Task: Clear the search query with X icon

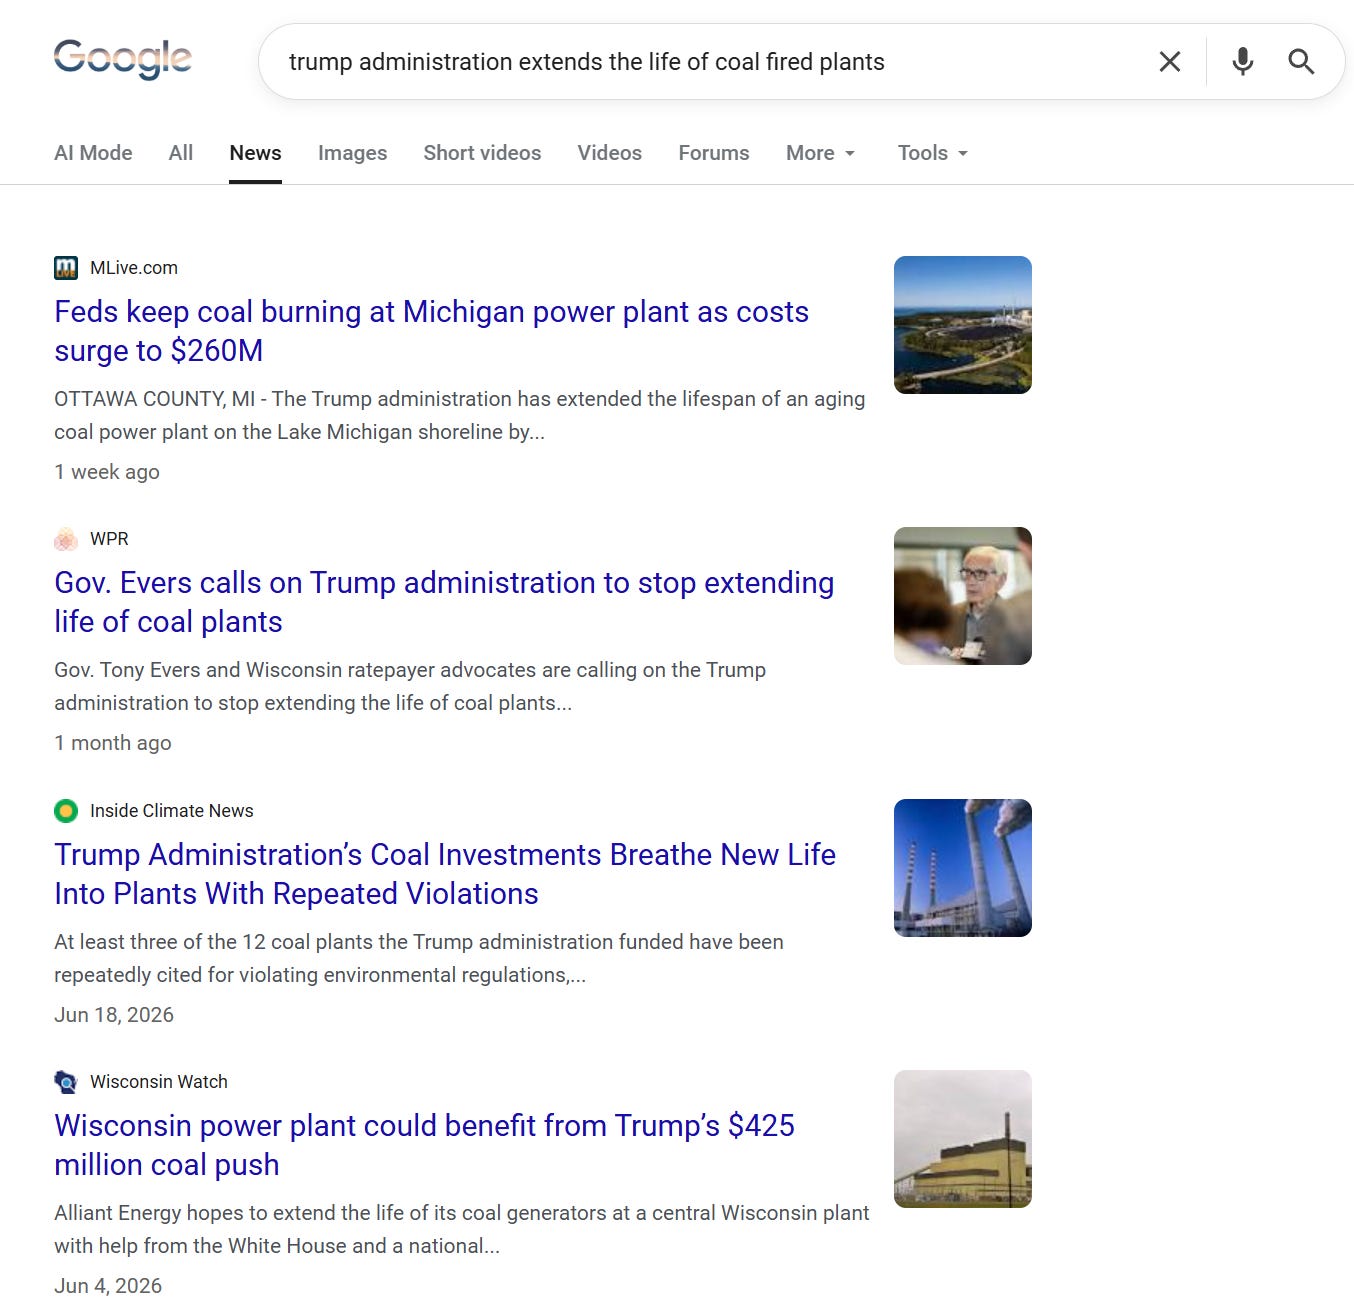Action: click(x=1169, y=62)
